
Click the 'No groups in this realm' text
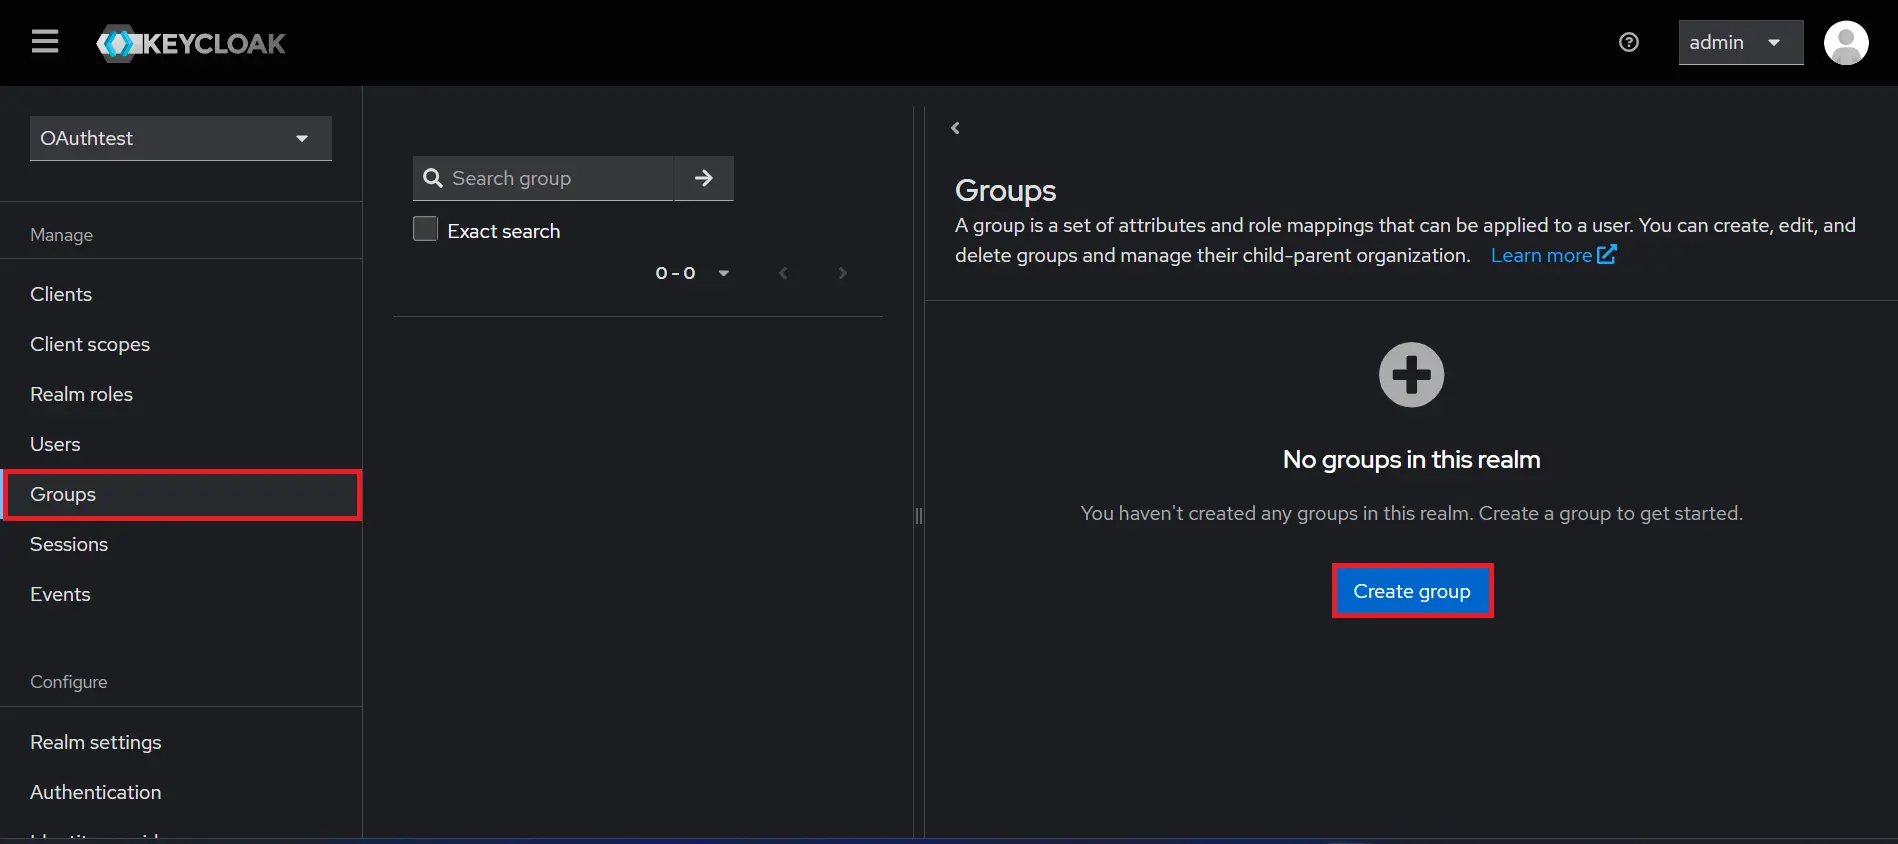(1411, 459)
